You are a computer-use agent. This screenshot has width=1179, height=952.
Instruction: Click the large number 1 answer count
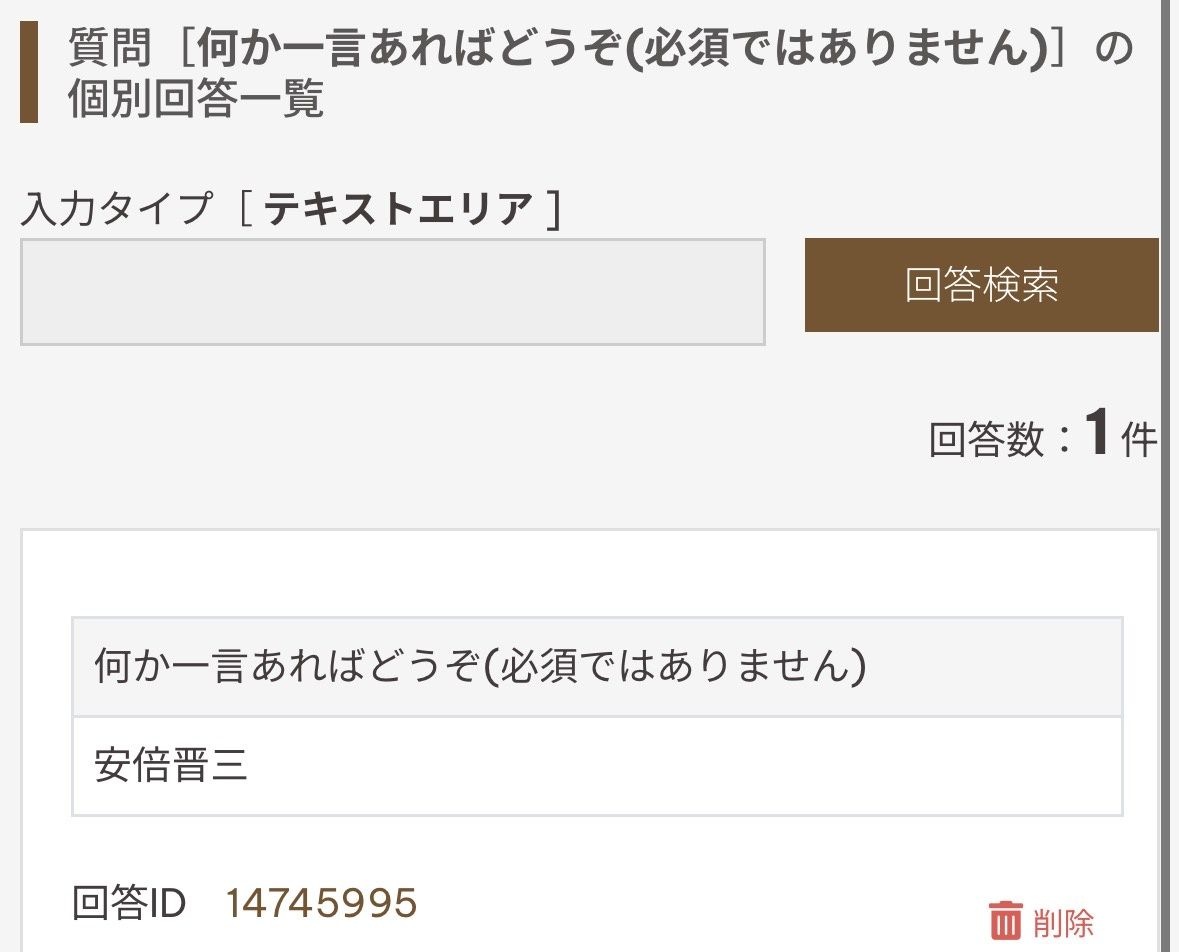click(1097, 435)
